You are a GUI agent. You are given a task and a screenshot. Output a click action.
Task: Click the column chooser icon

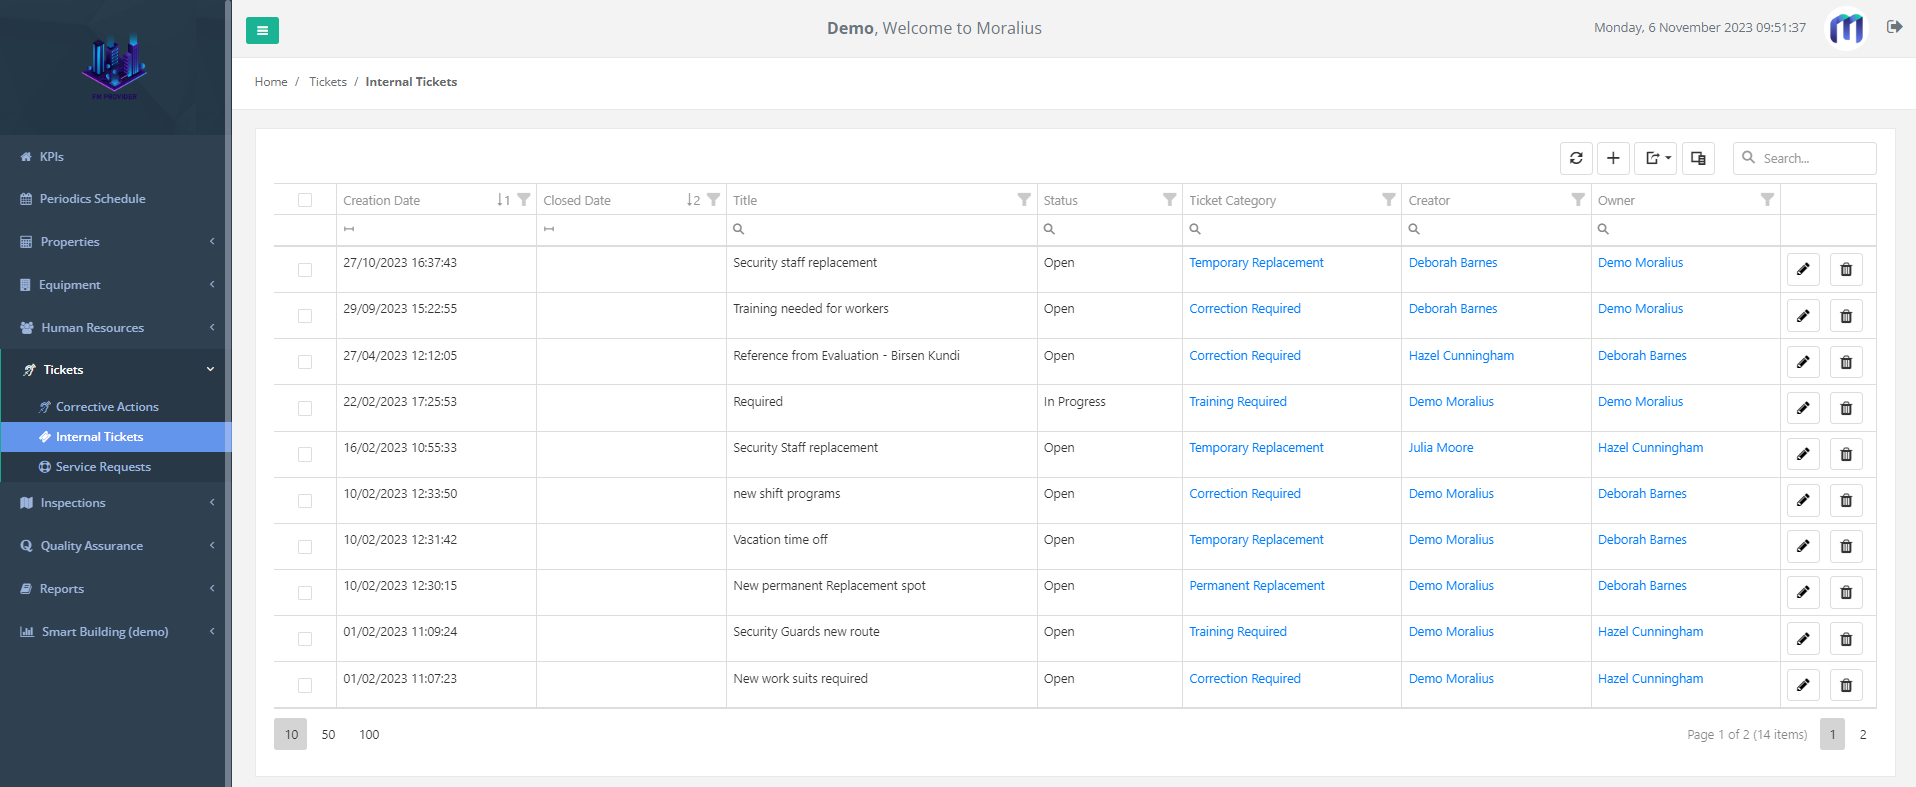click(1698, 158)
